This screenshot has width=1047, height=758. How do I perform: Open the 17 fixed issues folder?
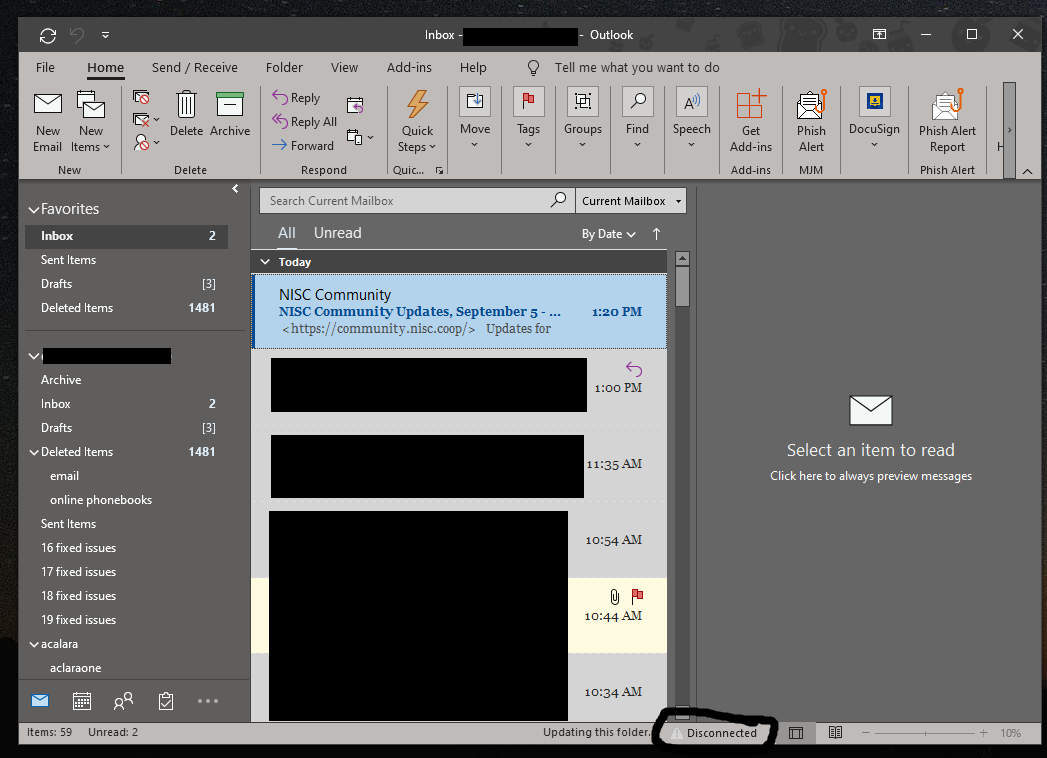click(x=79, y=572)
